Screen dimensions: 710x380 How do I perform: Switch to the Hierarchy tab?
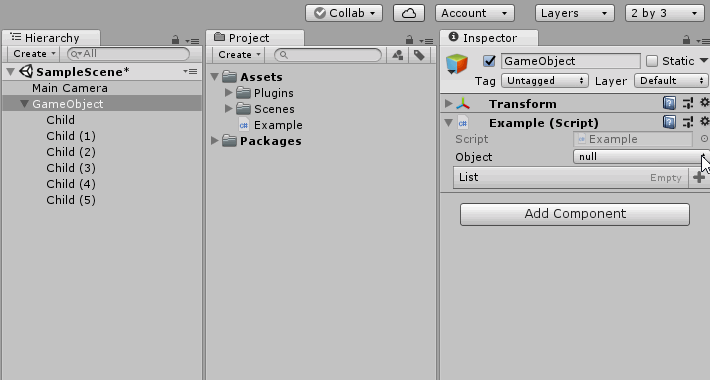(x=51, y=38)
